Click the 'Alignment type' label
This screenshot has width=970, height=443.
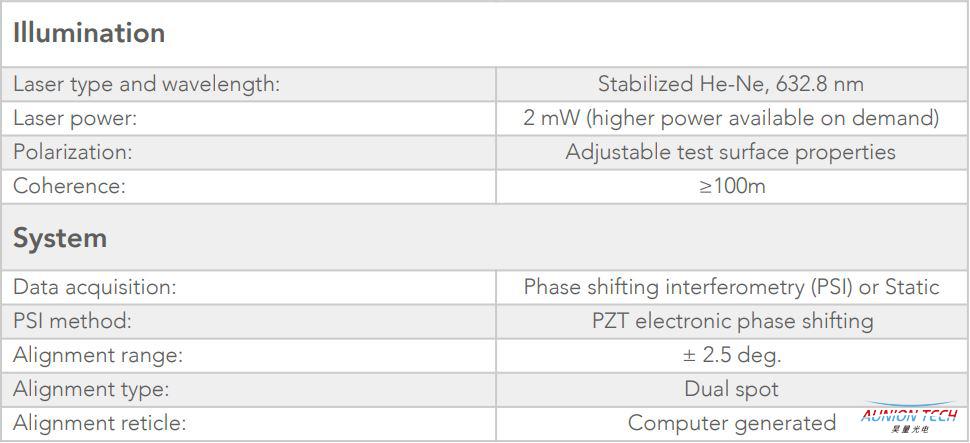point(91,390)
